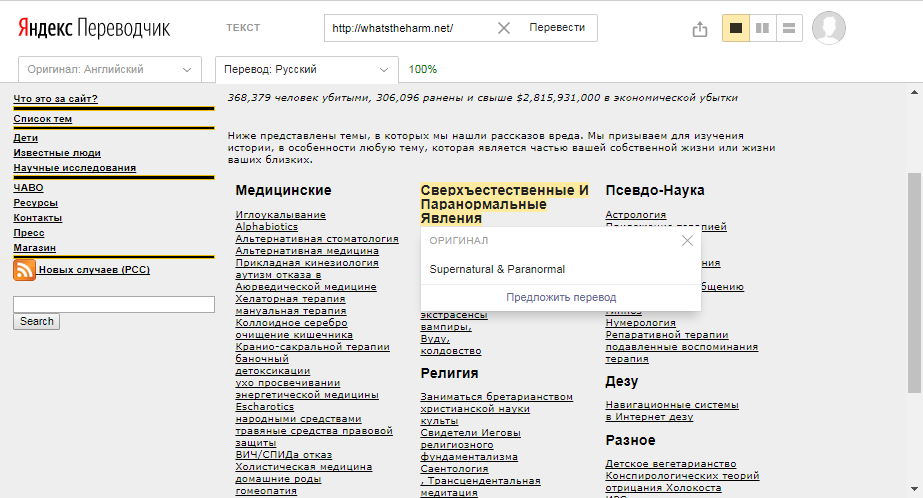The width and height of the screenshot is (923, 498).
Task: Open the Нумерология link
Action: (640, 323)
